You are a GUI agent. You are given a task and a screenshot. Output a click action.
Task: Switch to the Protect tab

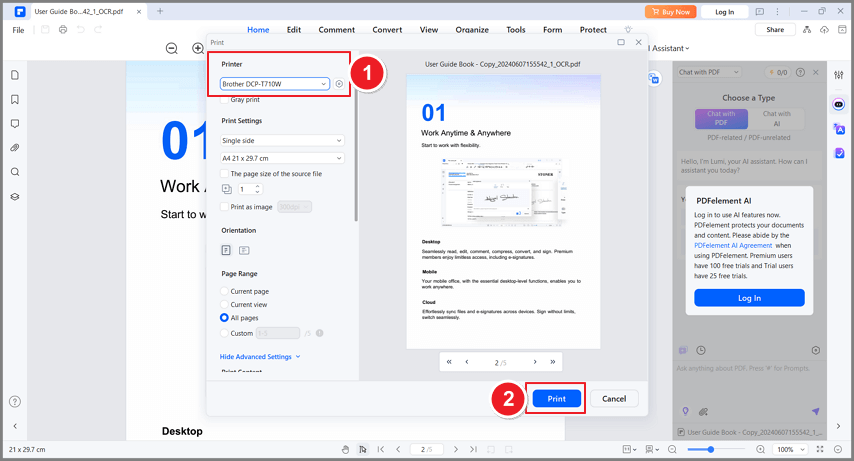click(593, 30)
